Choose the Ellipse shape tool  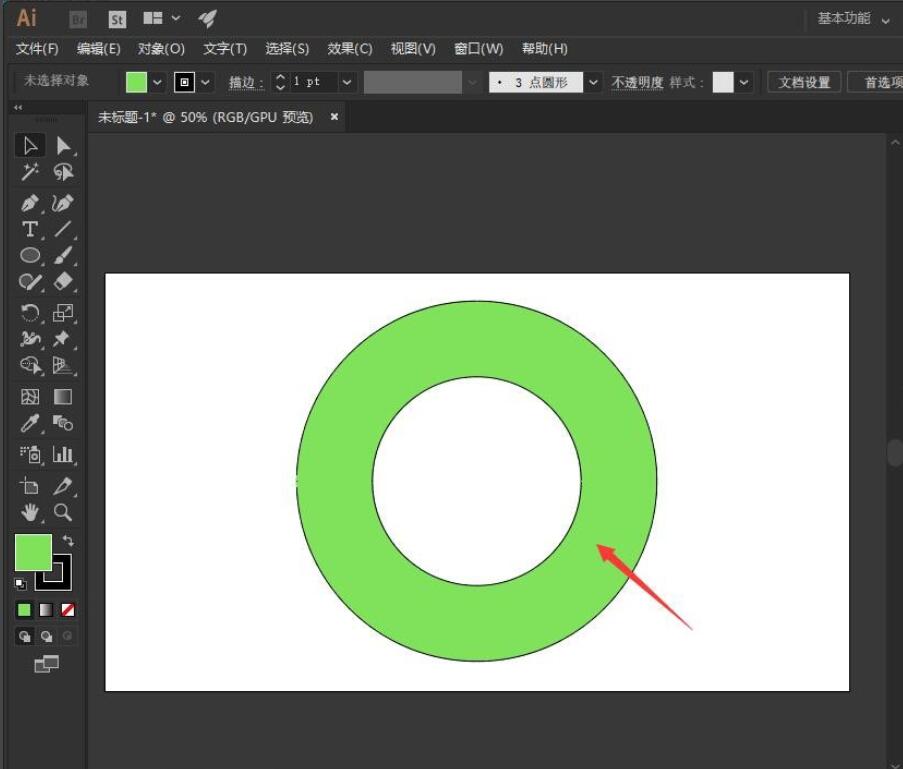click(30, 255)
